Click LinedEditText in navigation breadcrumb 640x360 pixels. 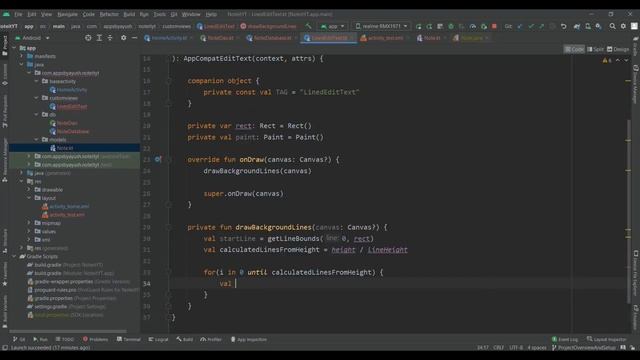[216, 26]
